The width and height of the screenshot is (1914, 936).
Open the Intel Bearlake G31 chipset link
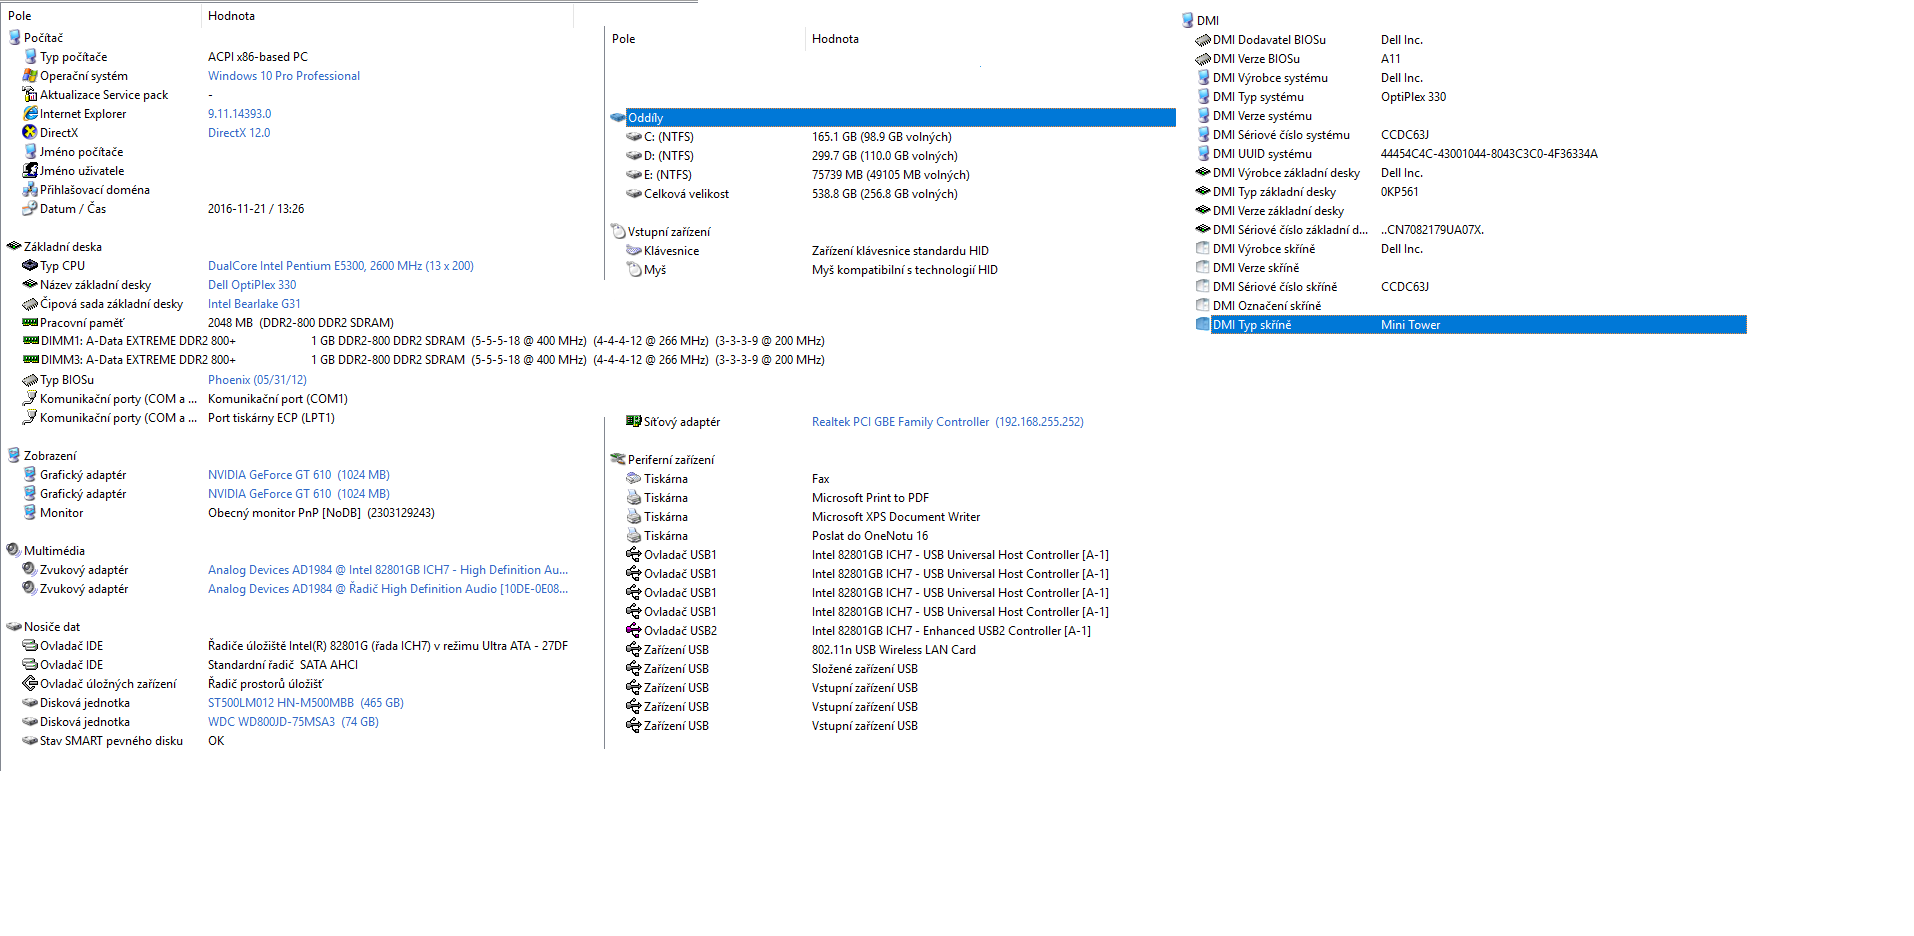click(254, 304)
